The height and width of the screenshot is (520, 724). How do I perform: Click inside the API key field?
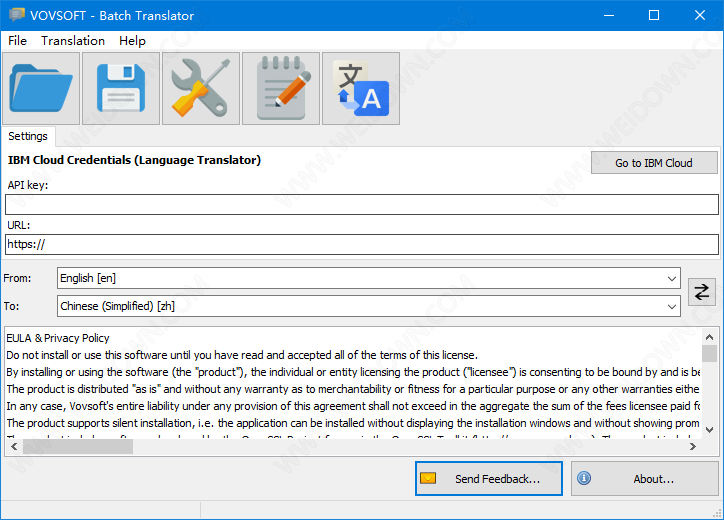[362, 204]
